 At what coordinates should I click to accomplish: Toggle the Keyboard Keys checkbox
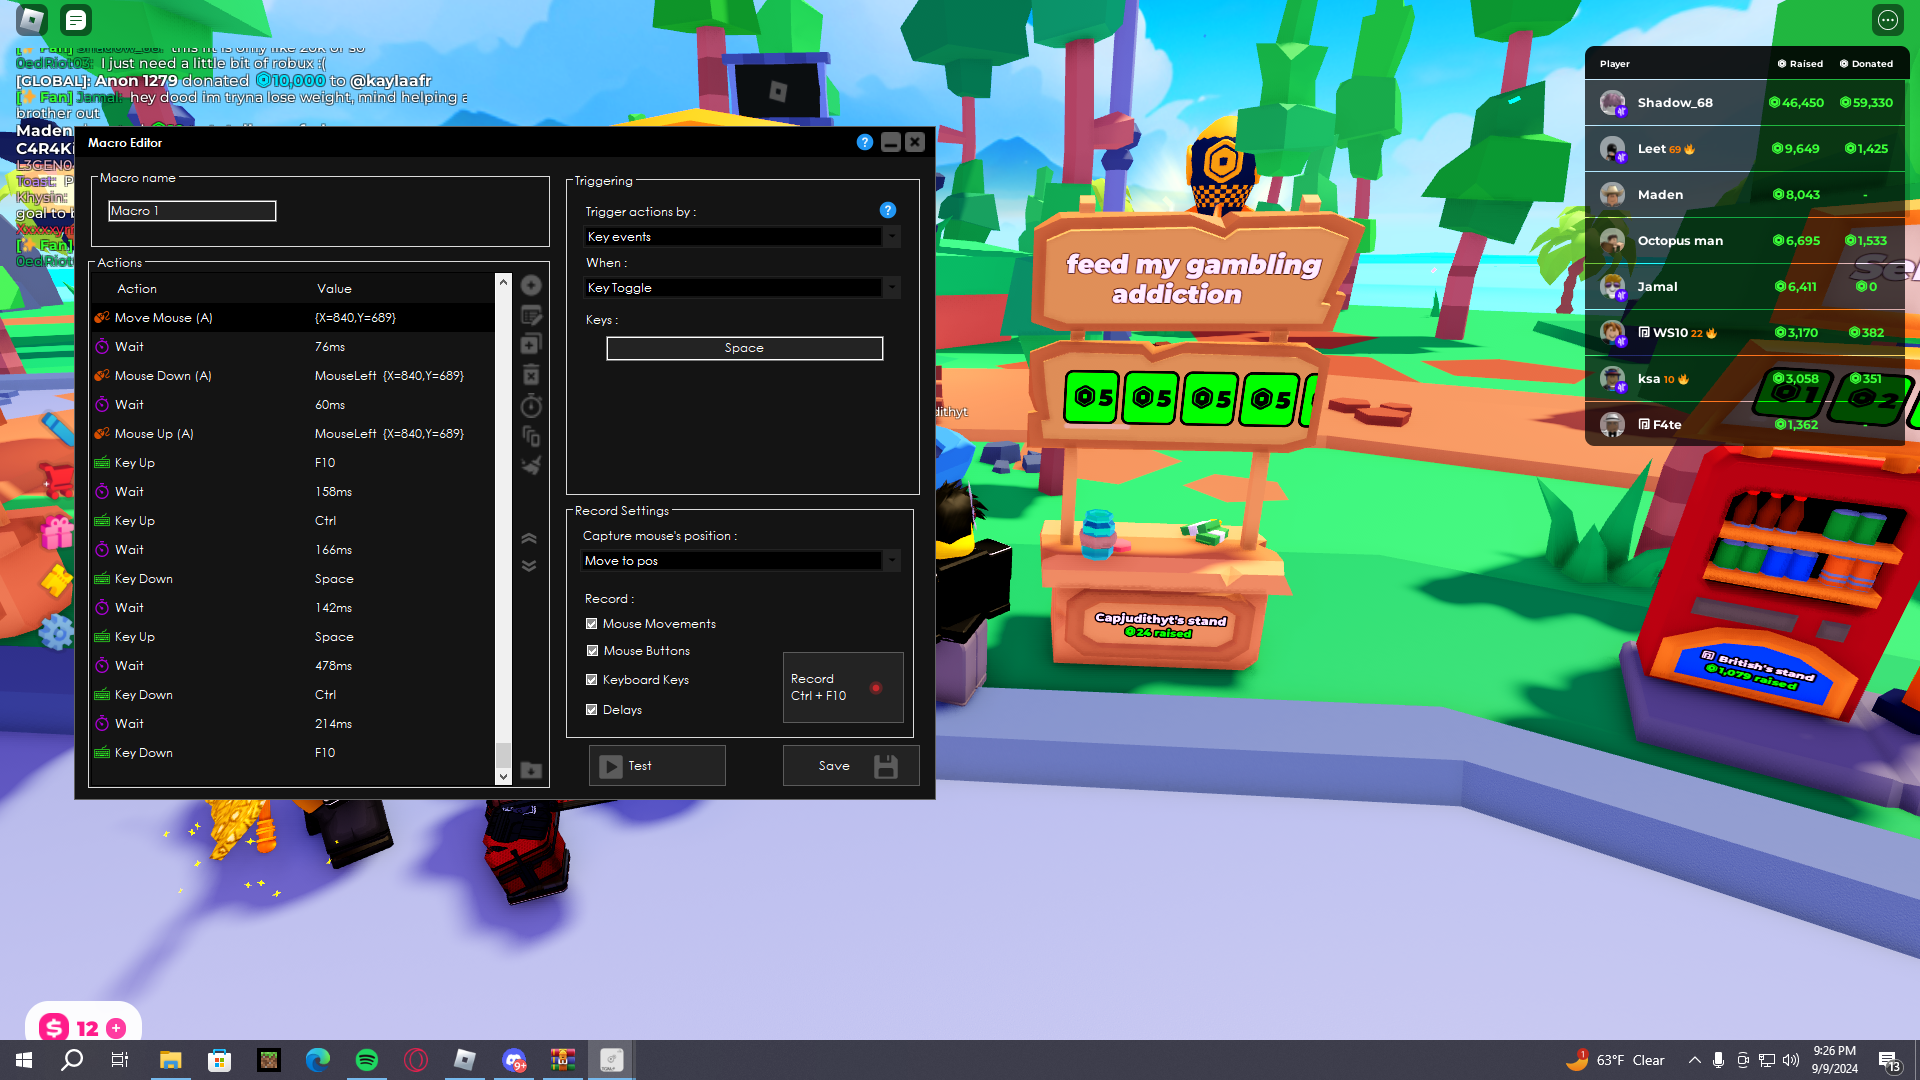592,680
